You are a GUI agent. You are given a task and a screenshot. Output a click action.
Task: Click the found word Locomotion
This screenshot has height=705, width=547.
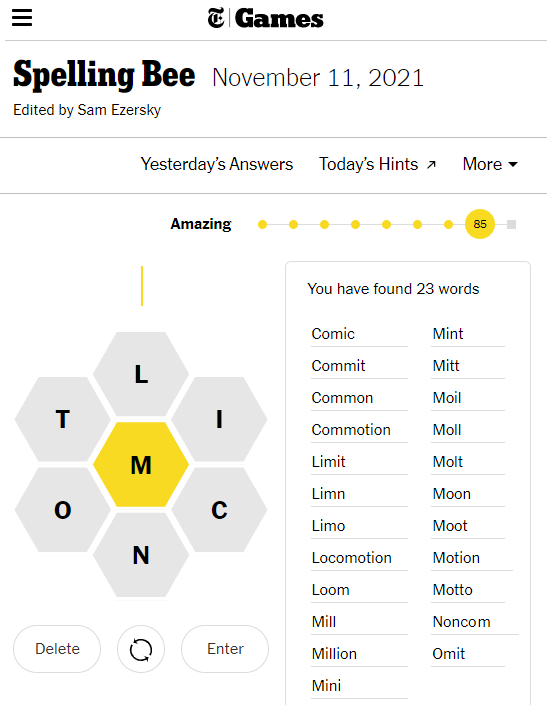point(351,558)
